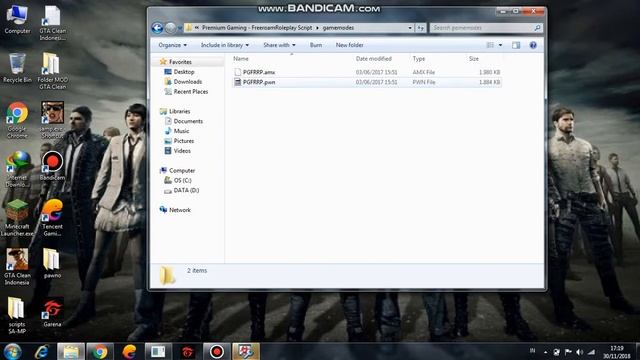Viewport: 640px width, 360px height.
Task: Select Computer desktop icon
Action: click(x=17, y=20)
